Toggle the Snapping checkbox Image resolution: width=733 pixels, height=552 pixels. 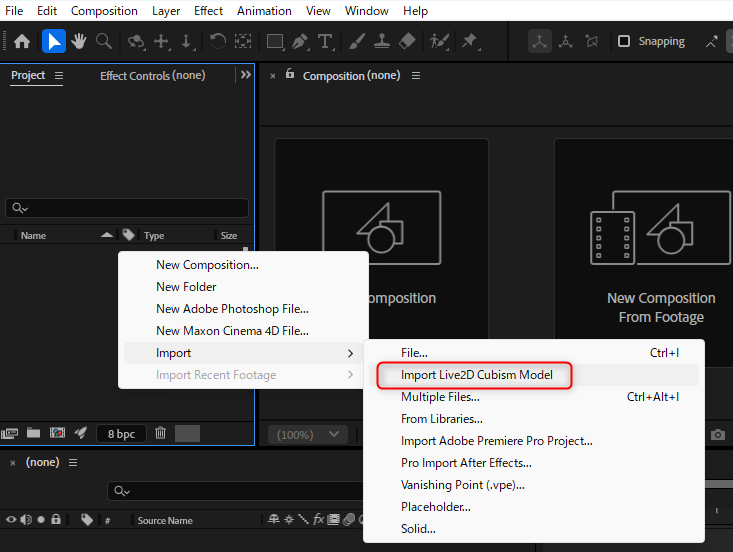coord(624,41)
